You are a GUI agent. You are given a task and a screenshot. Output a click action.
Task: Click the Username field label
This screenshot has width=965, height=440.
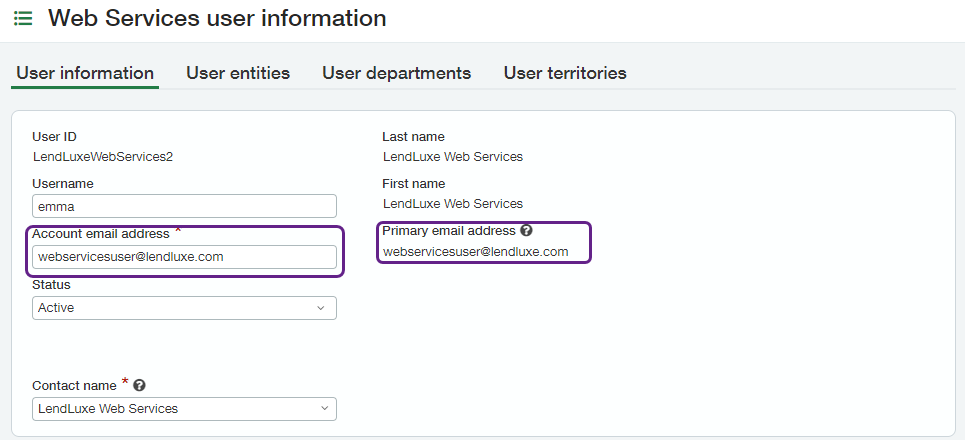pyautogui.click(x=63, y=184)
